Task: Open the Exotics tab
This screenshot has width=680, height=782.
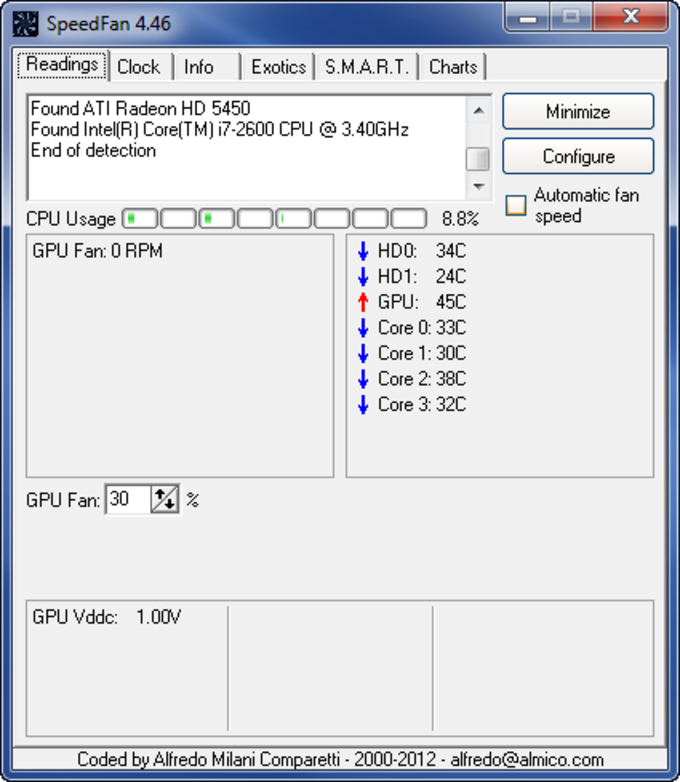Action: tap(278, 67)
